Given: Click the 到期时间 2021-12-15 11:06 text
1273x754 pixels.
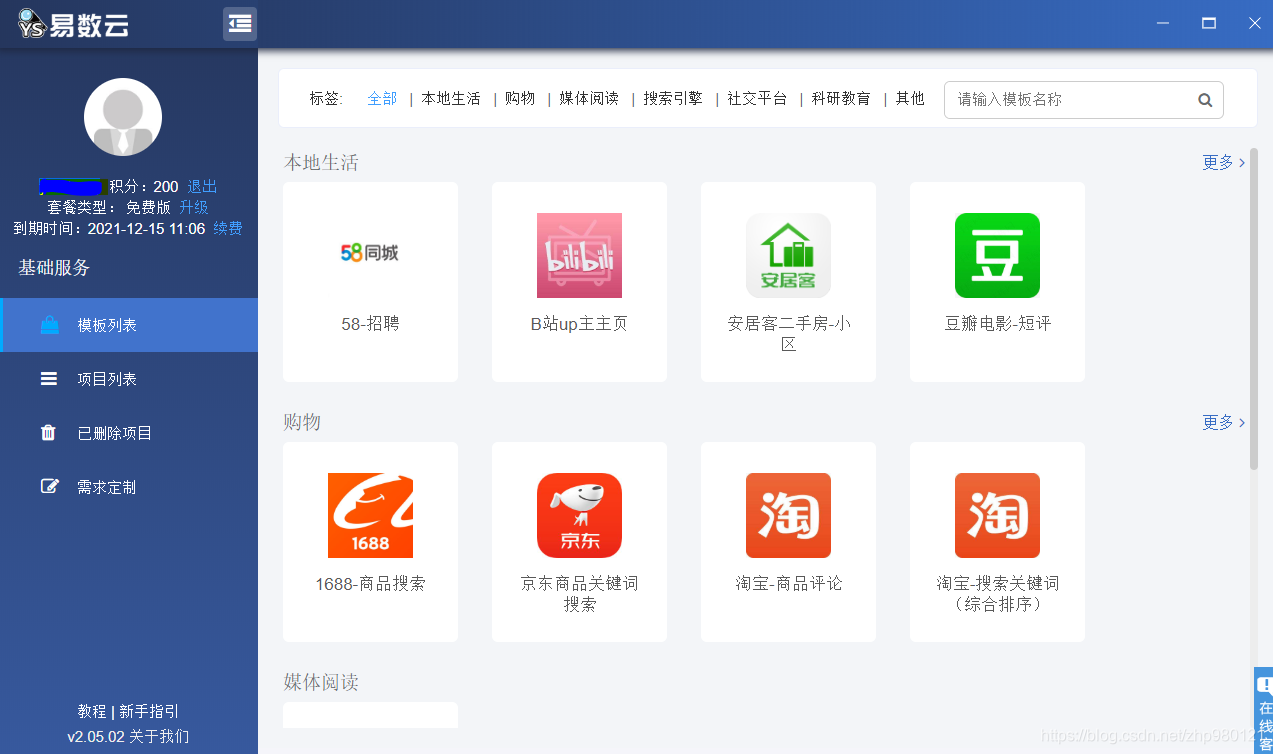Looking at the screenshot, I should pyautogui.click(x=109, y=229).
